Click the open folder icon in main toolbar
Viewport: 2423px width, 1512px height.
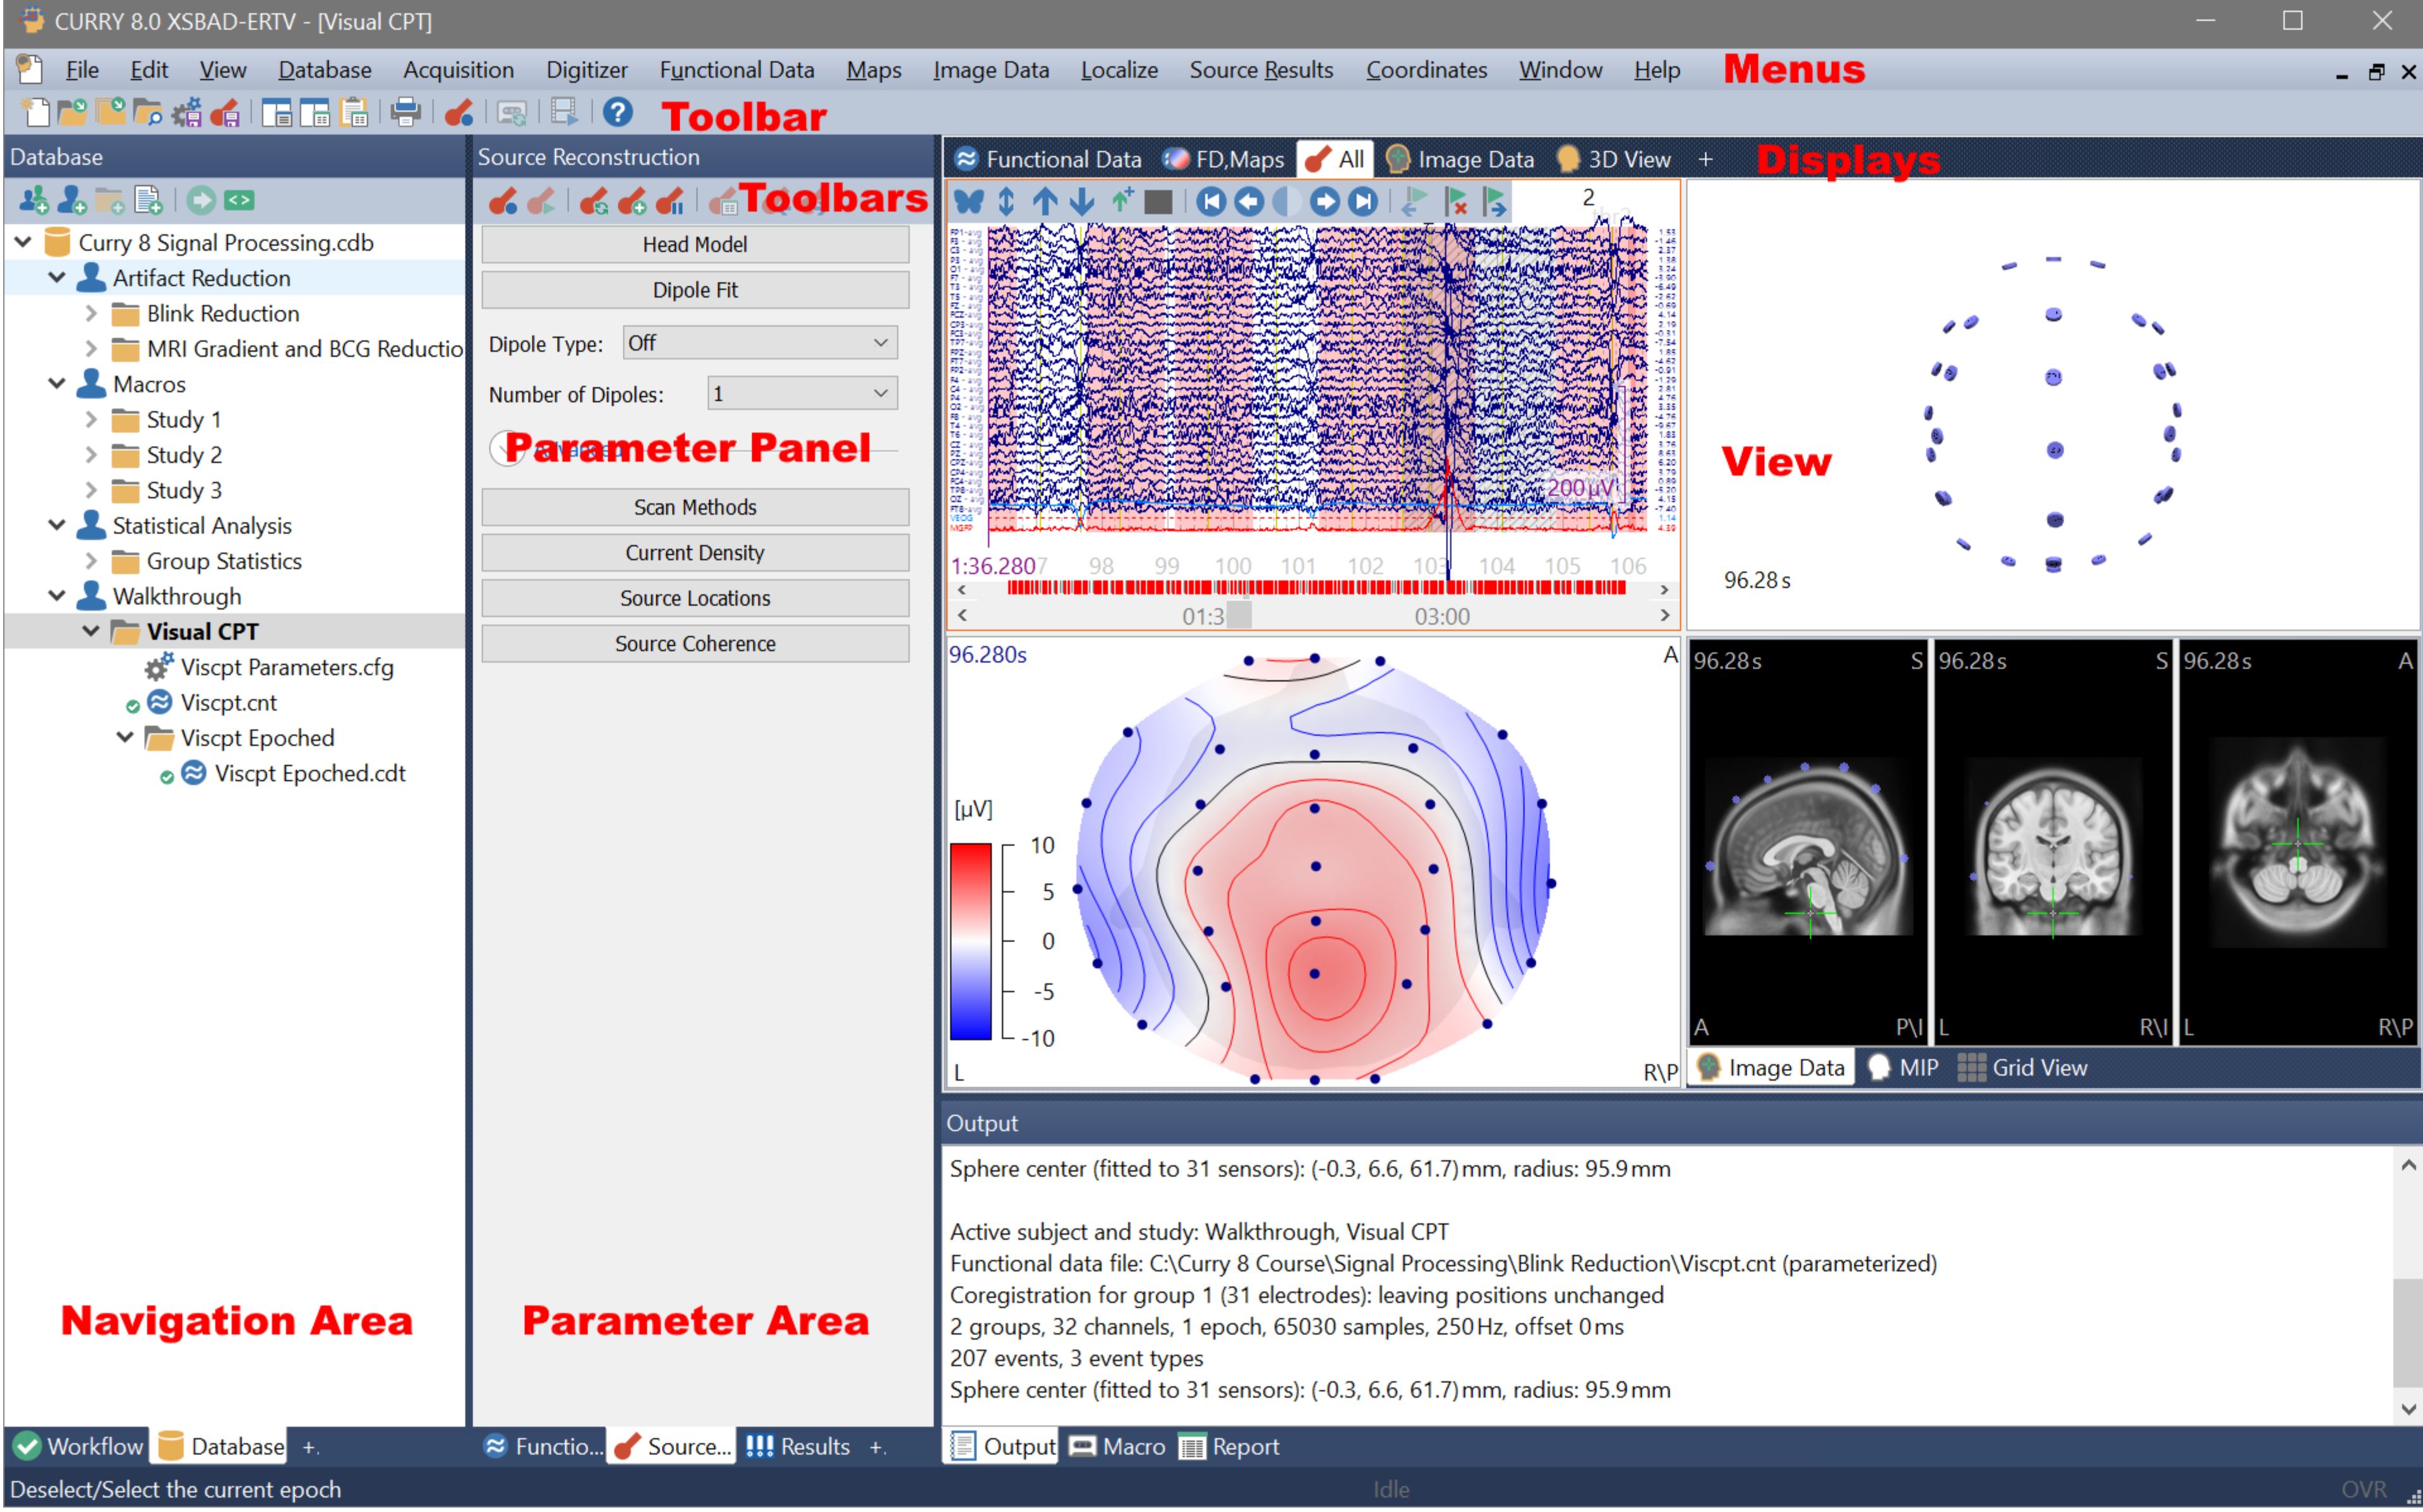[72, 112]
